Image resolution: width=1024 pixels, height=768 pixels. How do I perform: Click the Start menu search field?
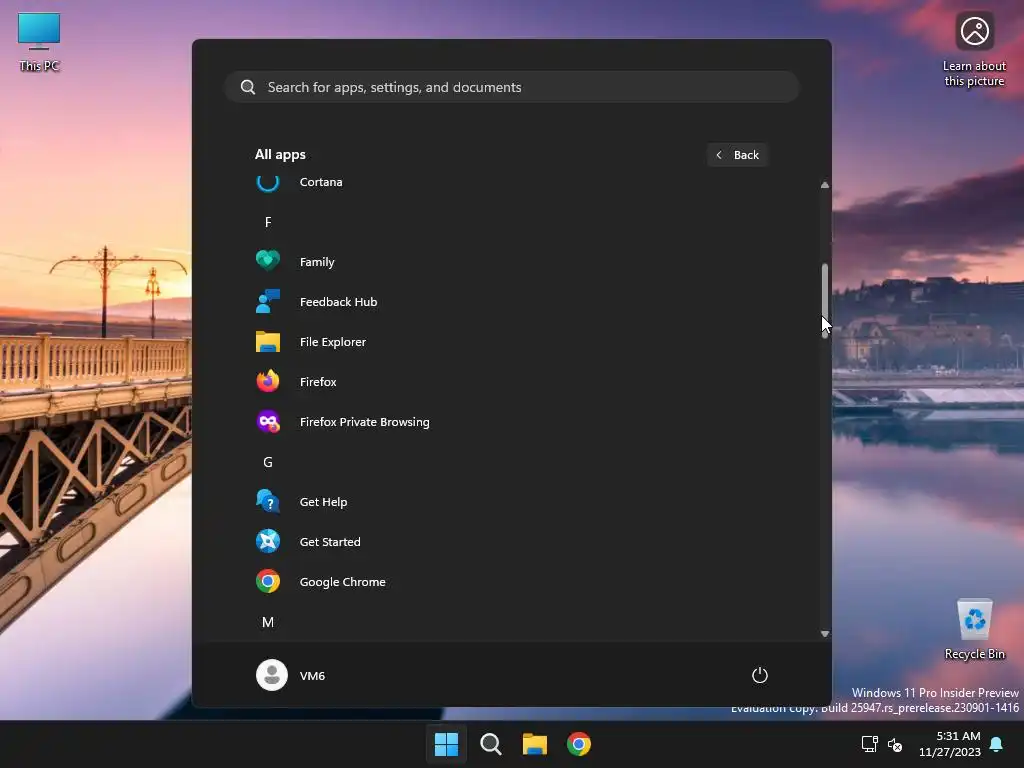pyautogui.click(x=512, y=87)
